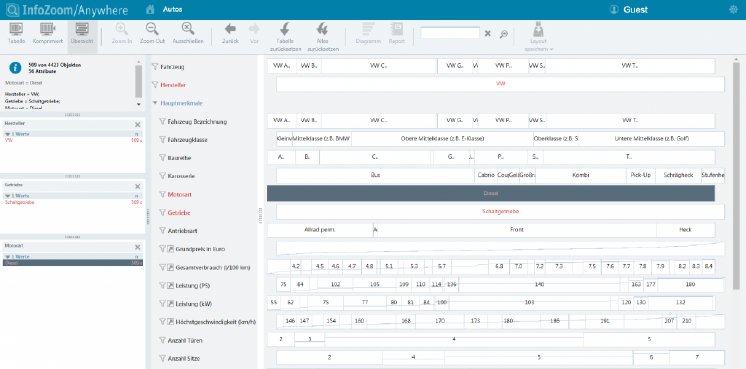The width and height of the screenshot is (746, 369).
Task: Open the Diagramm tool
Action: pos(368,33)
